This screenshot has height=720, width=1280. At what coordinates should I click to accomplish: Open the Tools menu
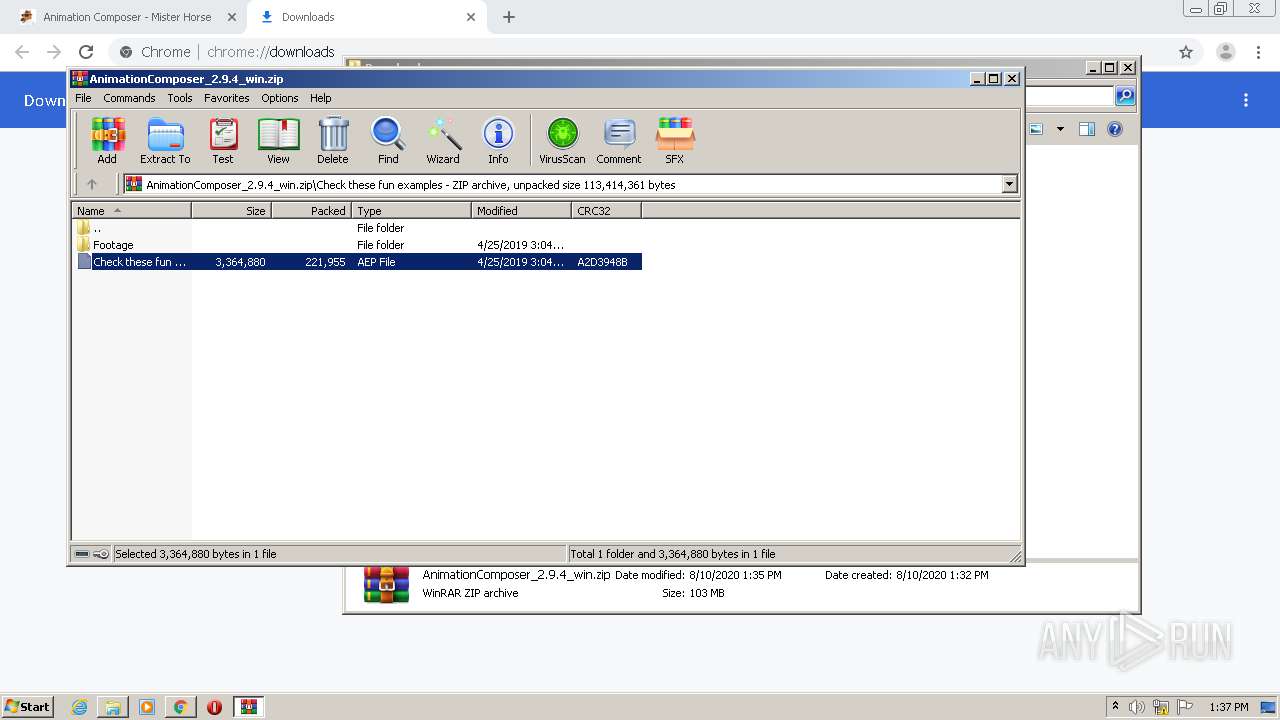tap(180, 98)
